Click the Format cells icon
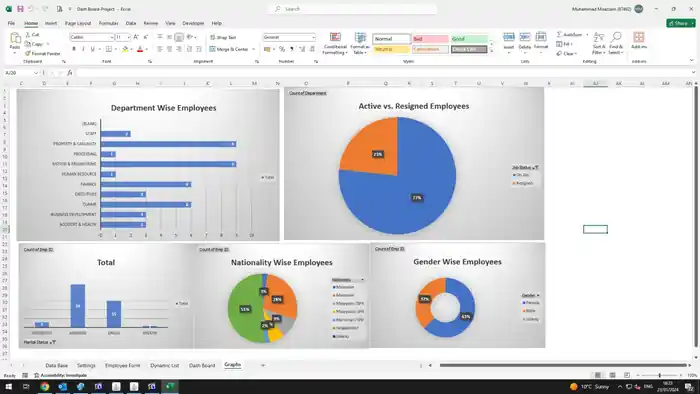700x394 pixels. point(541,37)
